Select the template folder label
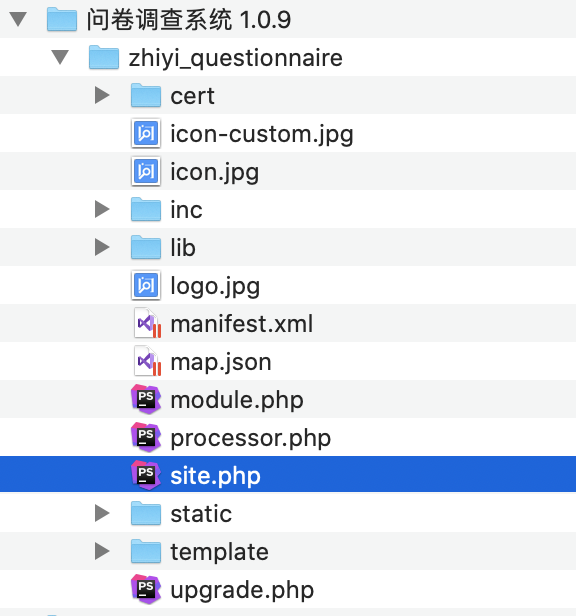576x616 pixels. (219, 552)
